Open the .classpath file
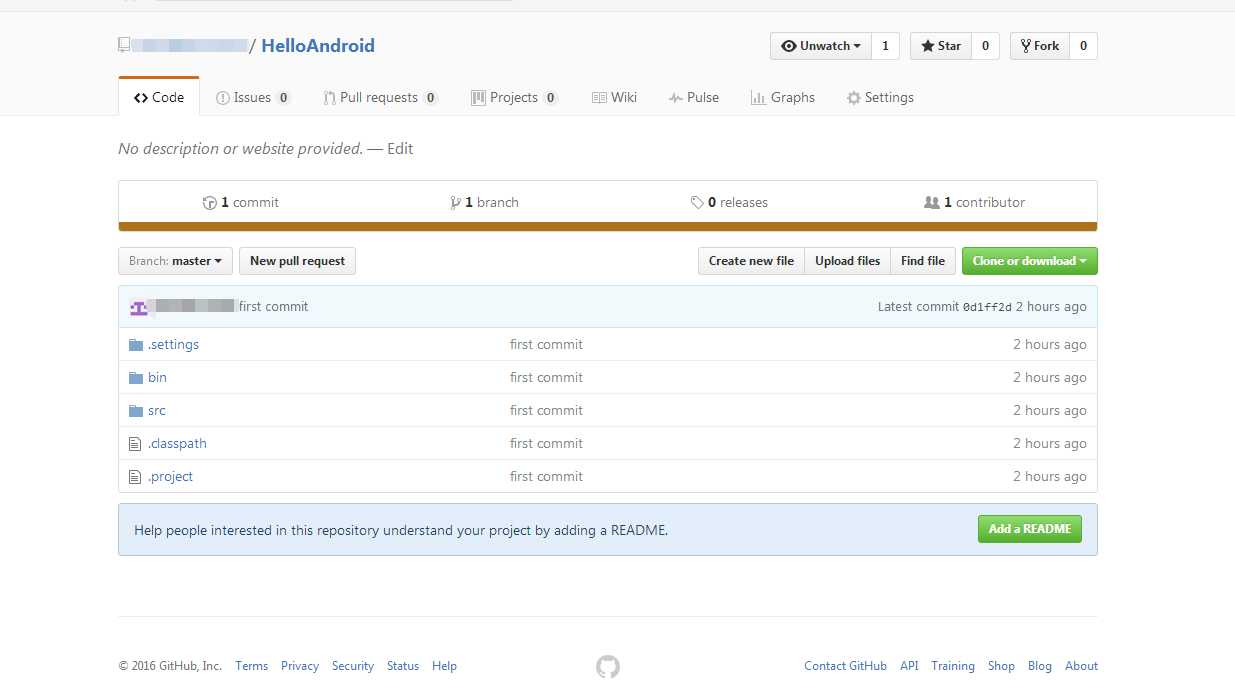1235x686 pixels. 177,443
